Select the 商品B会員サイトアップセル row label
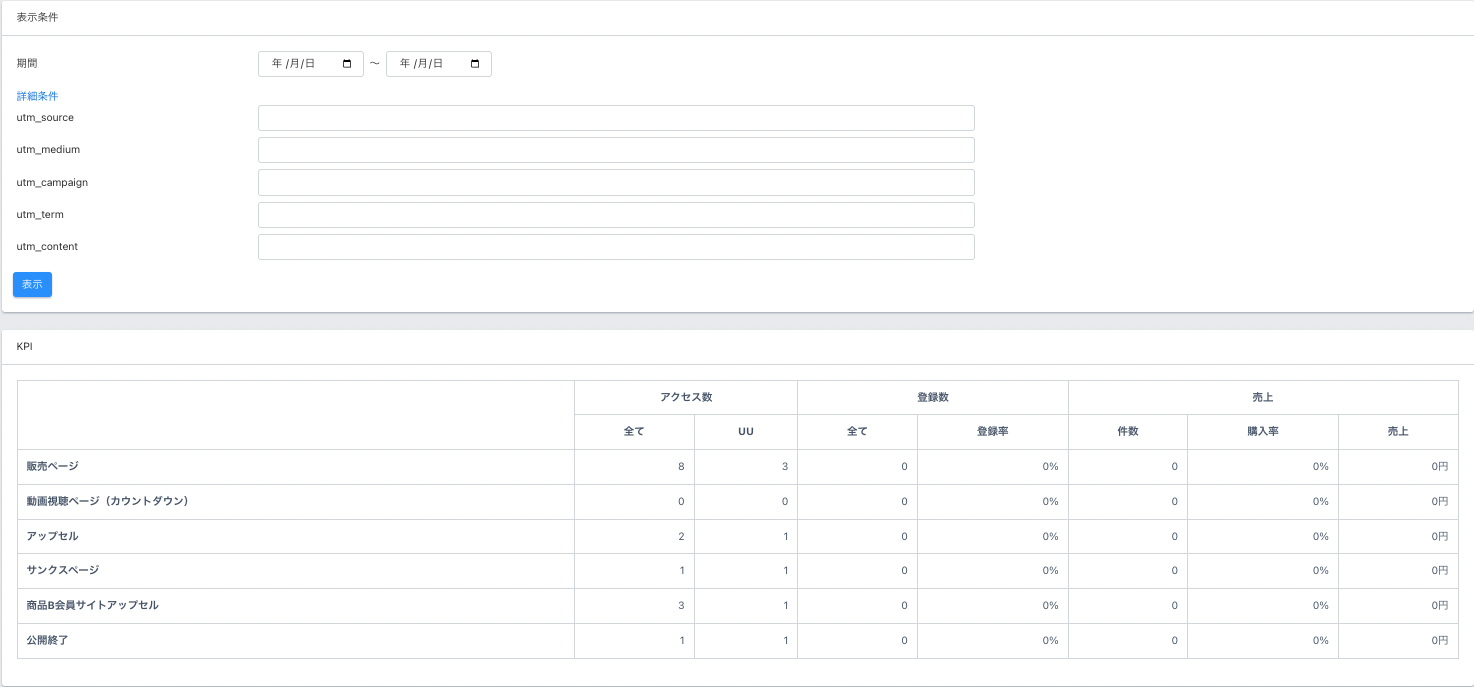Viewport: 1474px width, 687px height. click(x=92, y=605)
